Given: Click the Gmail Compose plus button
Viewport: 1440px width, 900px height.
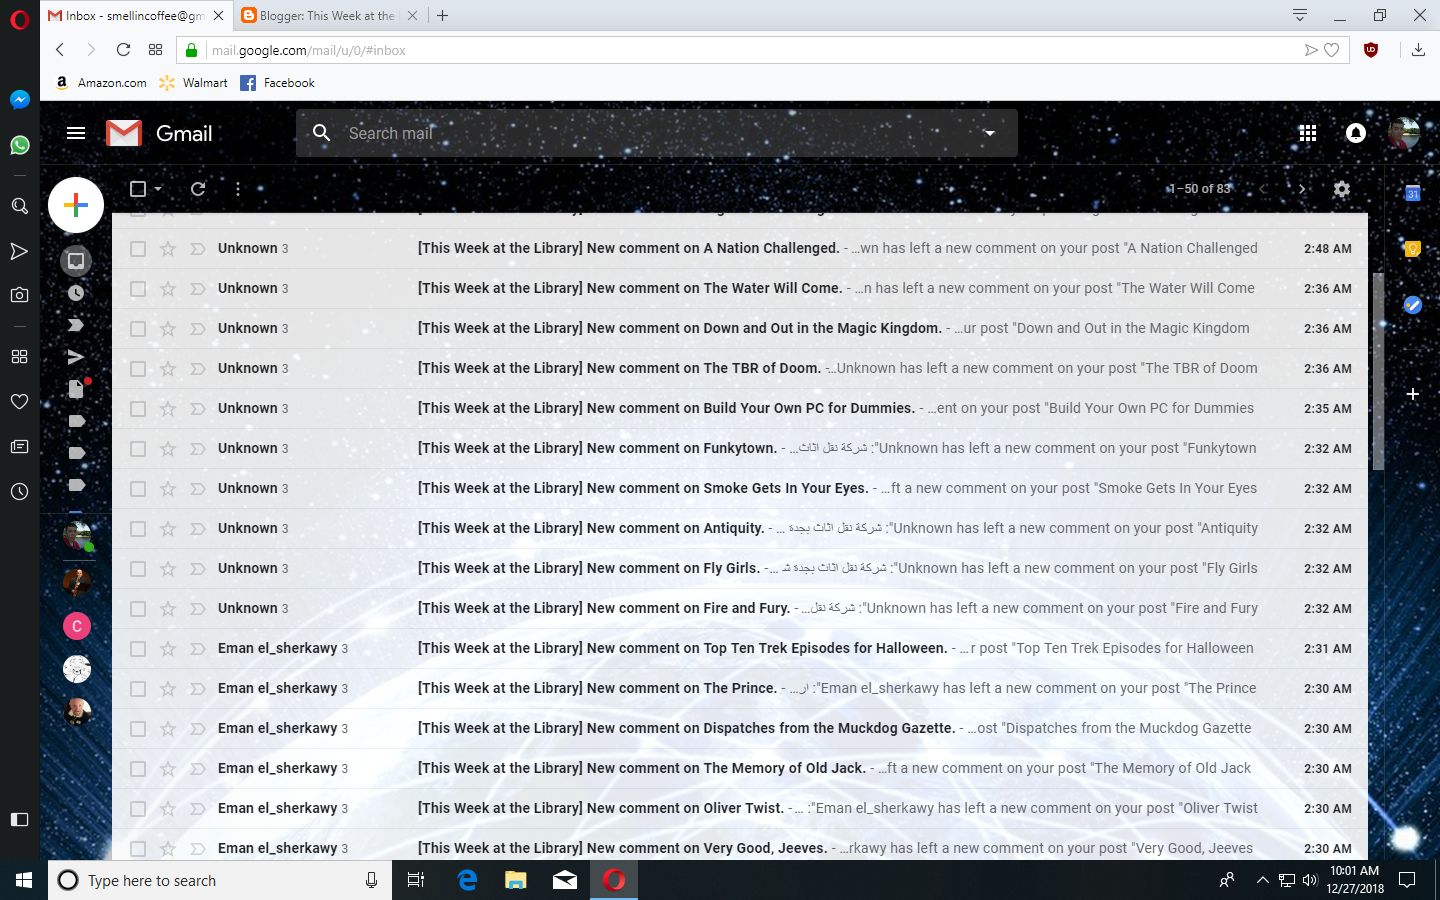Looking at the screenshot, I should pyautogui.click(x=76, y=205).
